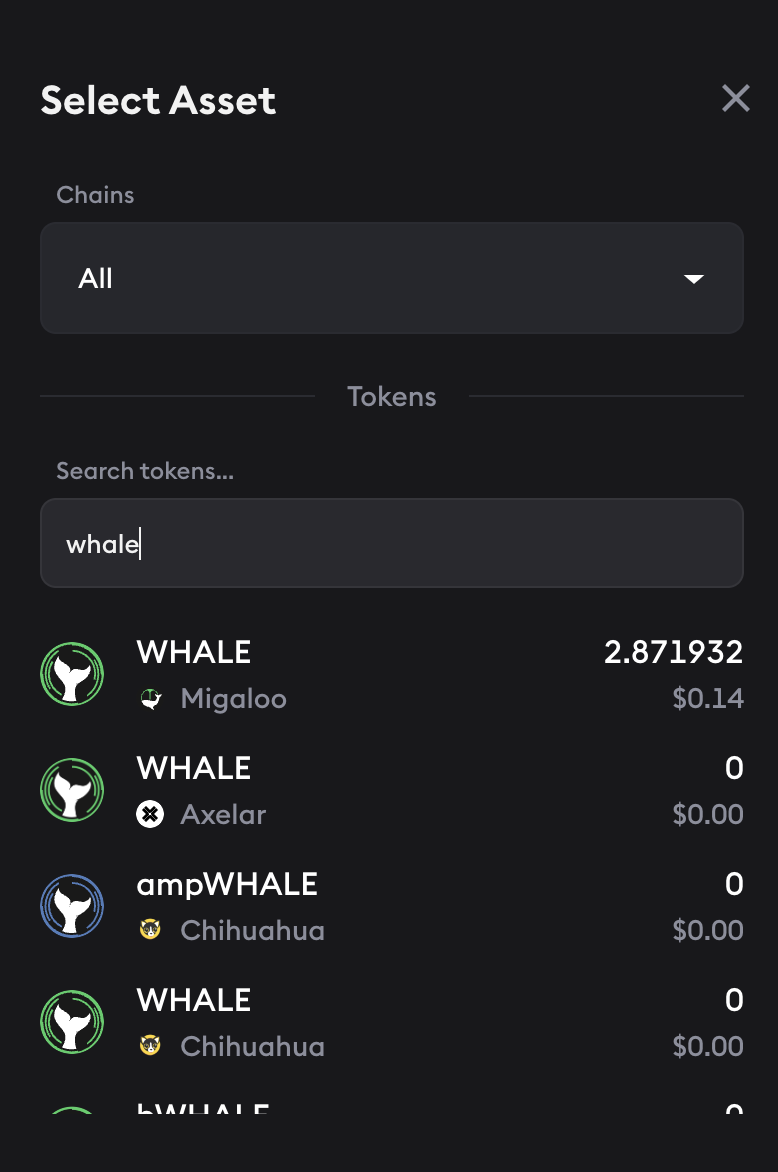Choose the ampWHALE token name
The image size is (778, 1172).
[x=227, y=884]
